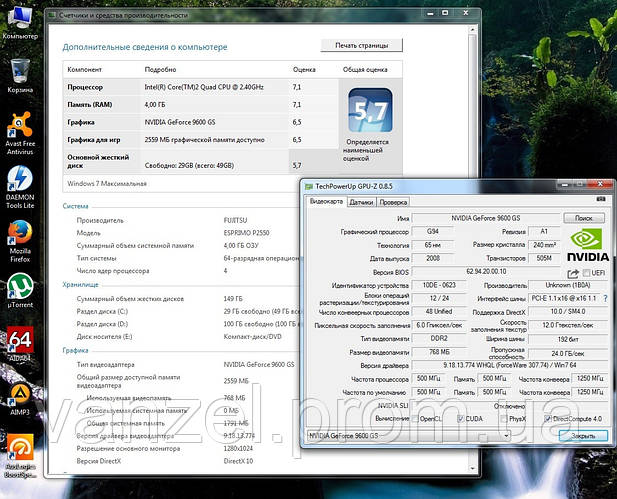Launch µTorrent desktop shortcut
Screen dimensions: 617x499
click(x=20, y=290)
